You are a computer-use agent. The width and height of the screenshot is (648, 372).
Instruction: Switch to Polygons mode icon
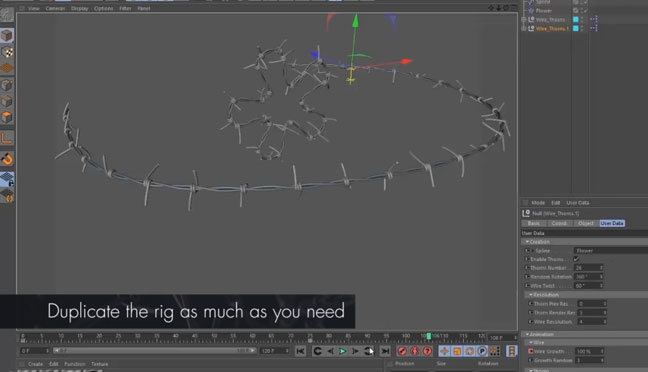[x=7, y=117]
